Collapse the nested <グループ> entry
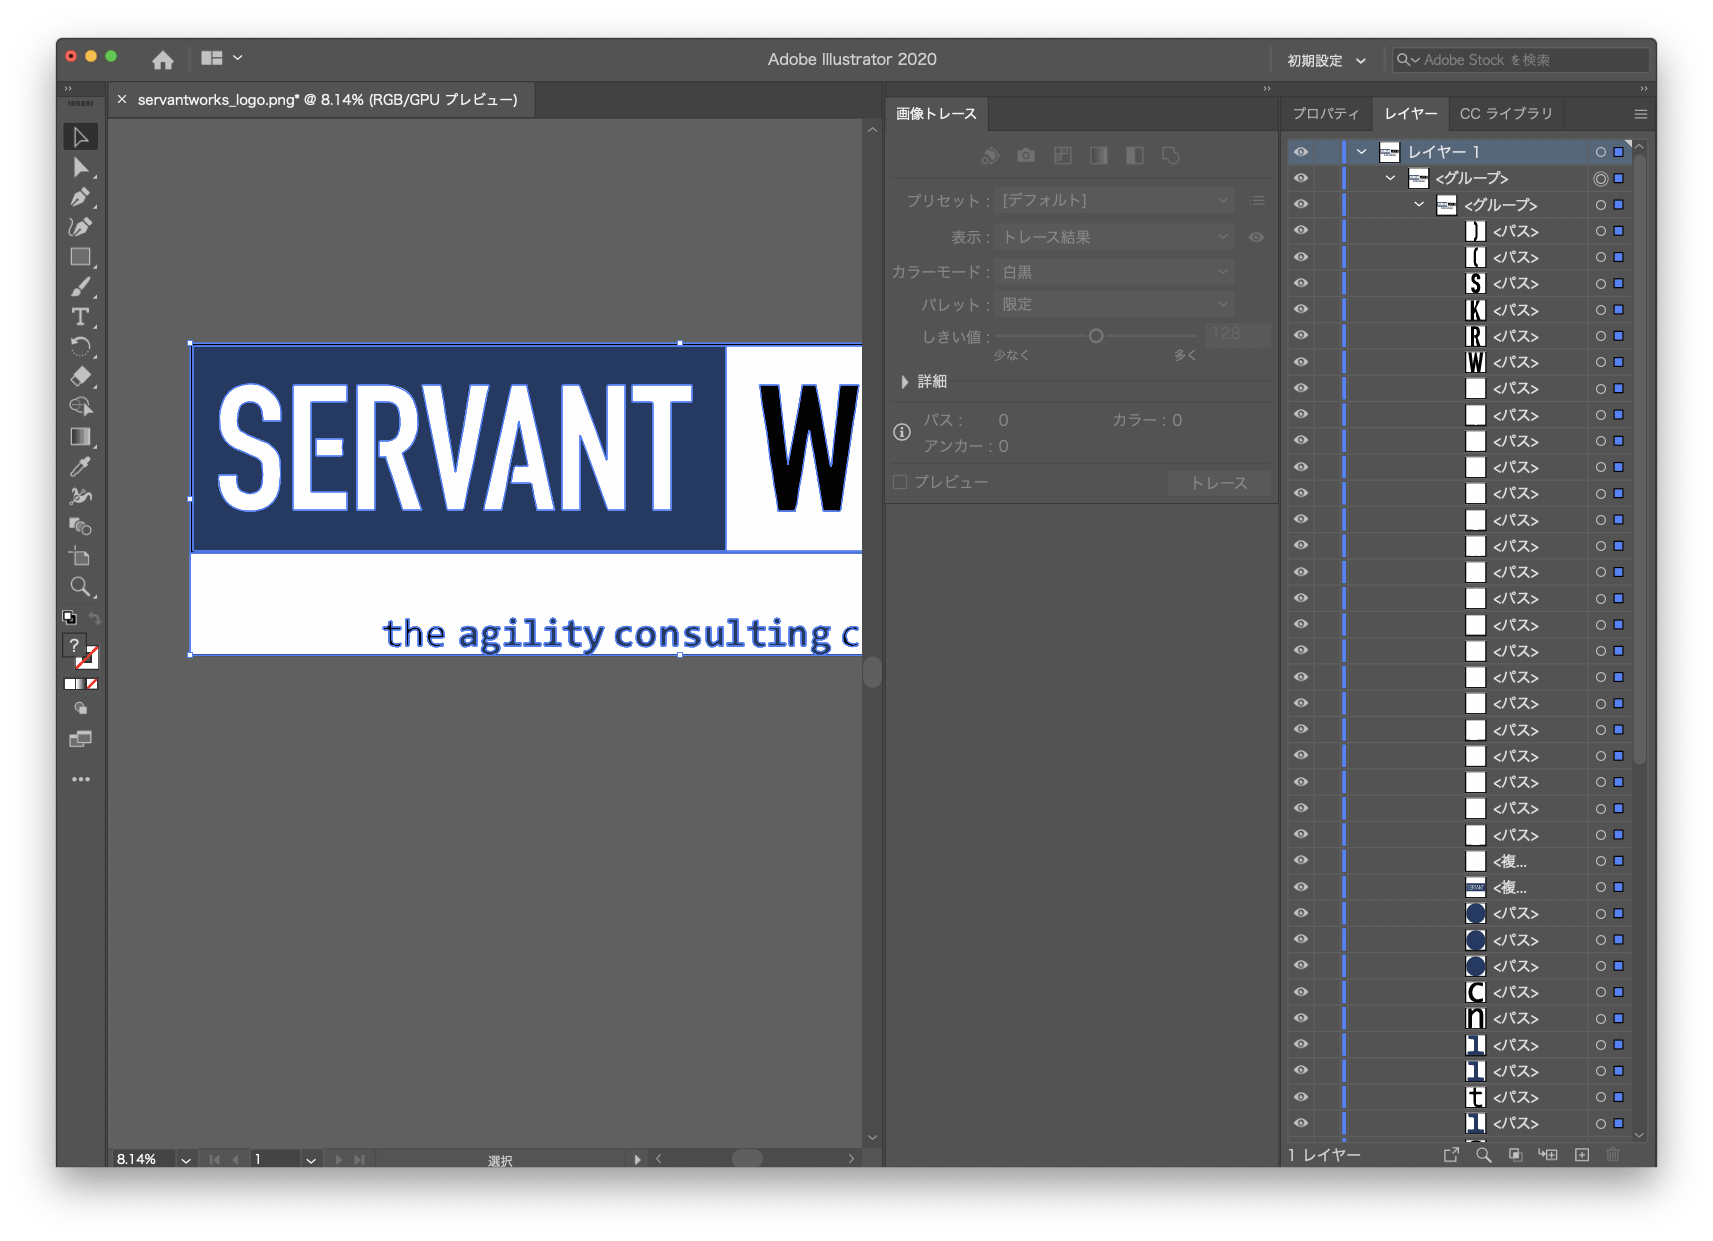Image resolution: width=1713 pixels, height=1241 pixels. point(1418,204)
